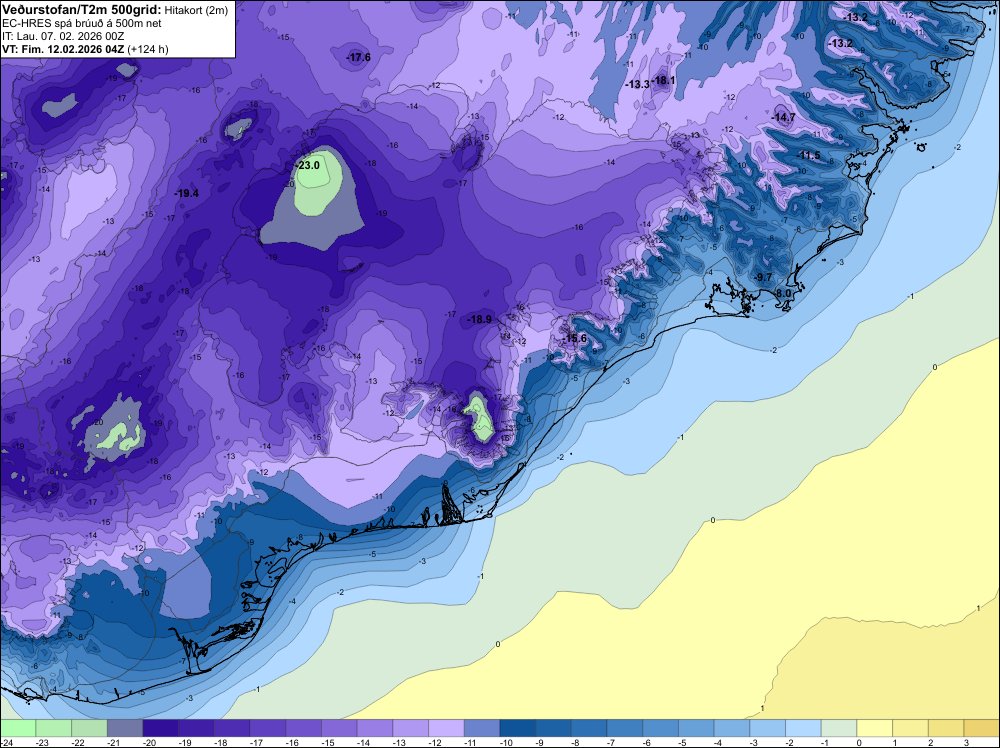The image size is (1000, 748).
Task: Click the -8.0 coastal temperature label
Action: [x=783, y=293]
